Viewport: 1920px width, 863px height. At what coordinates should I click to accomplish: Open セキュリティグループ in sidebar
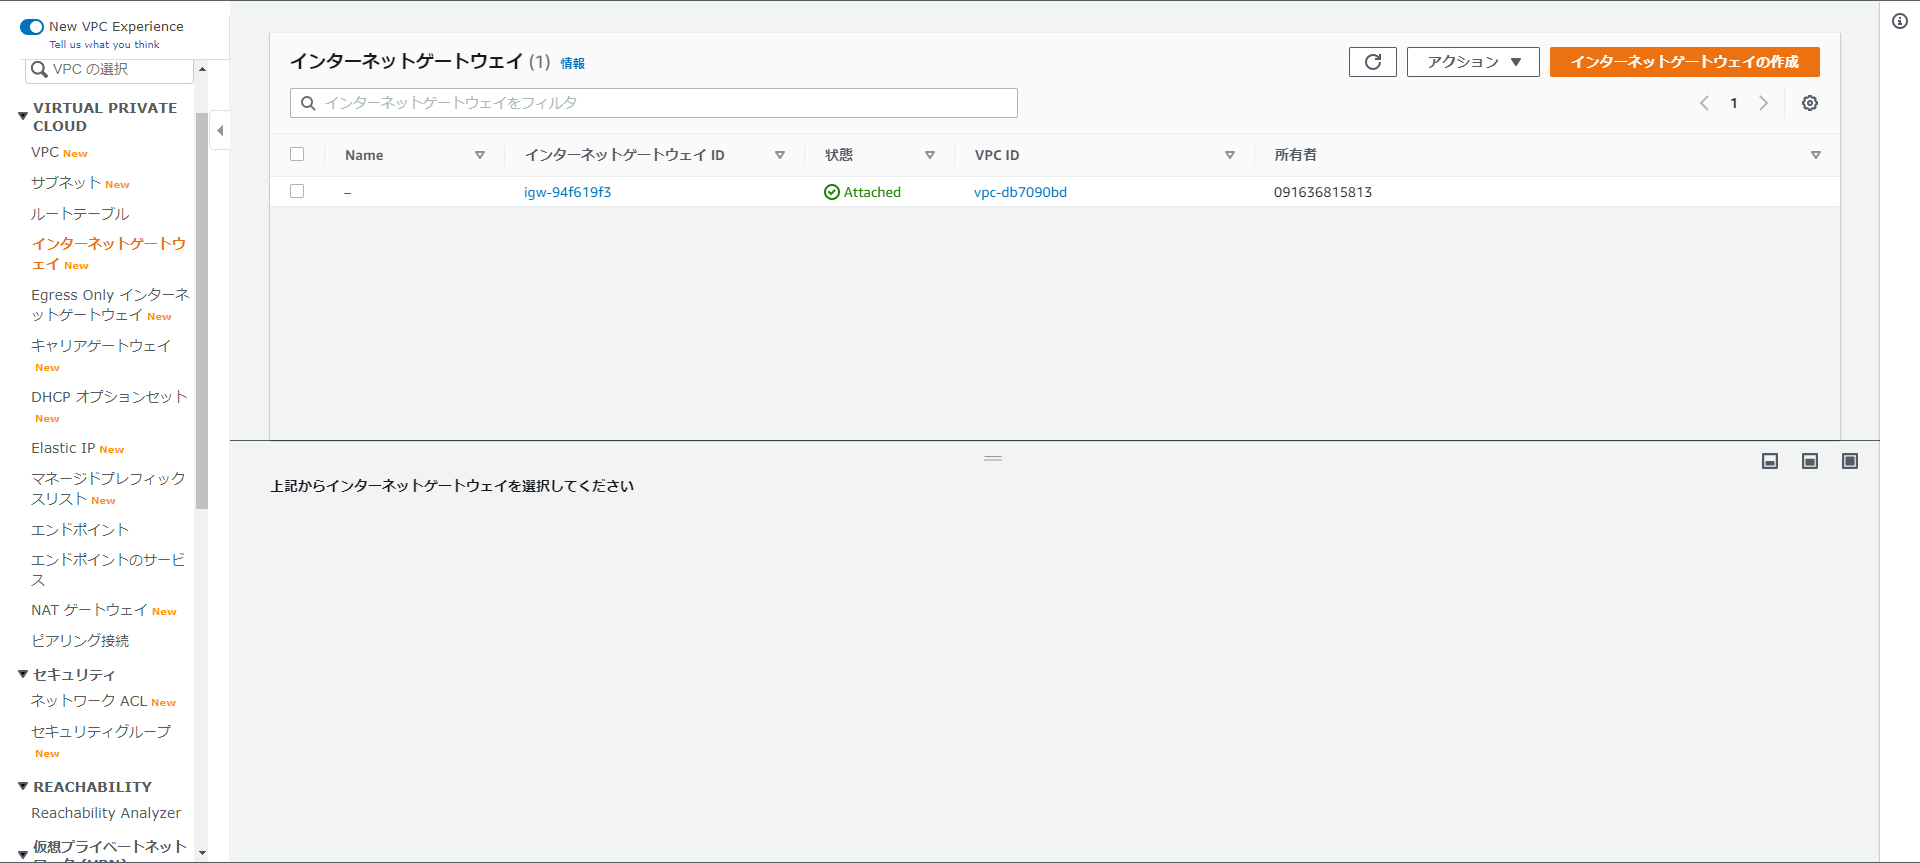[101, 732]
